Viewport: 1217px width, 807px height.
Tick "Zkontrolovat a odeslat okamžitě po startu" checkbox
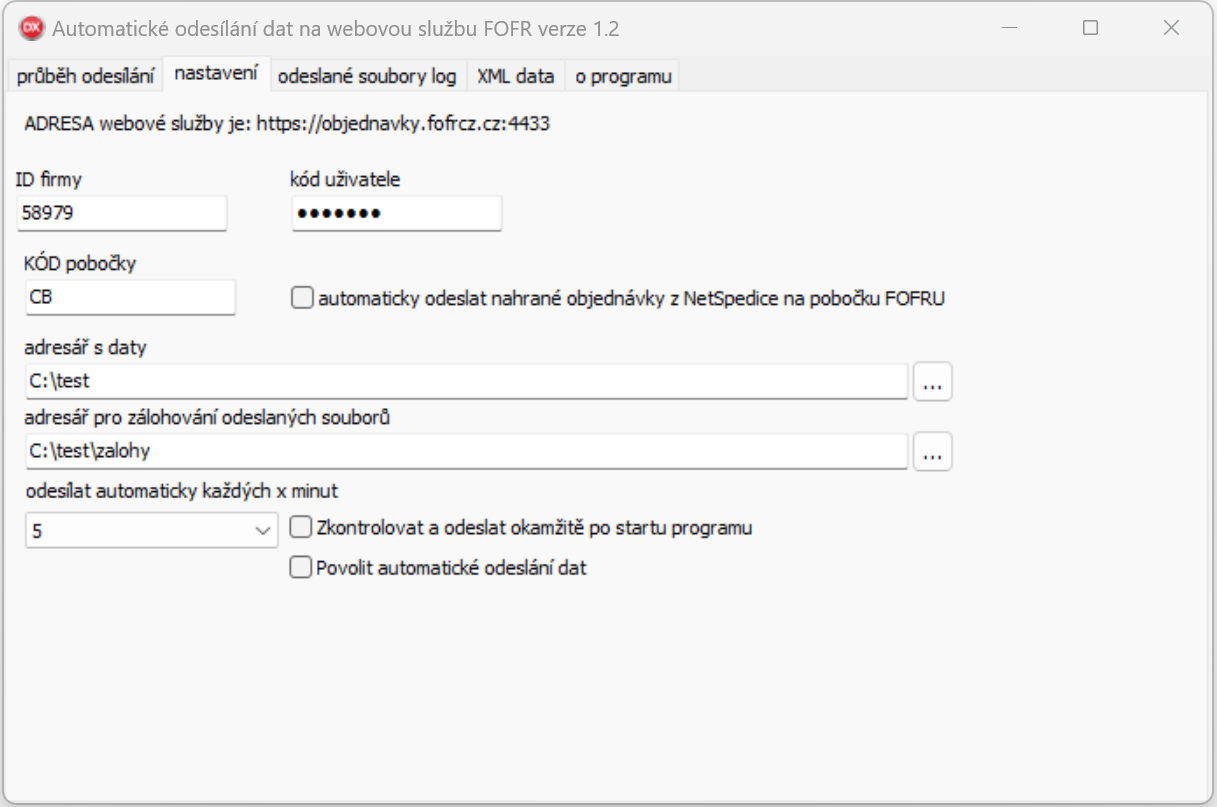point(300,527)
